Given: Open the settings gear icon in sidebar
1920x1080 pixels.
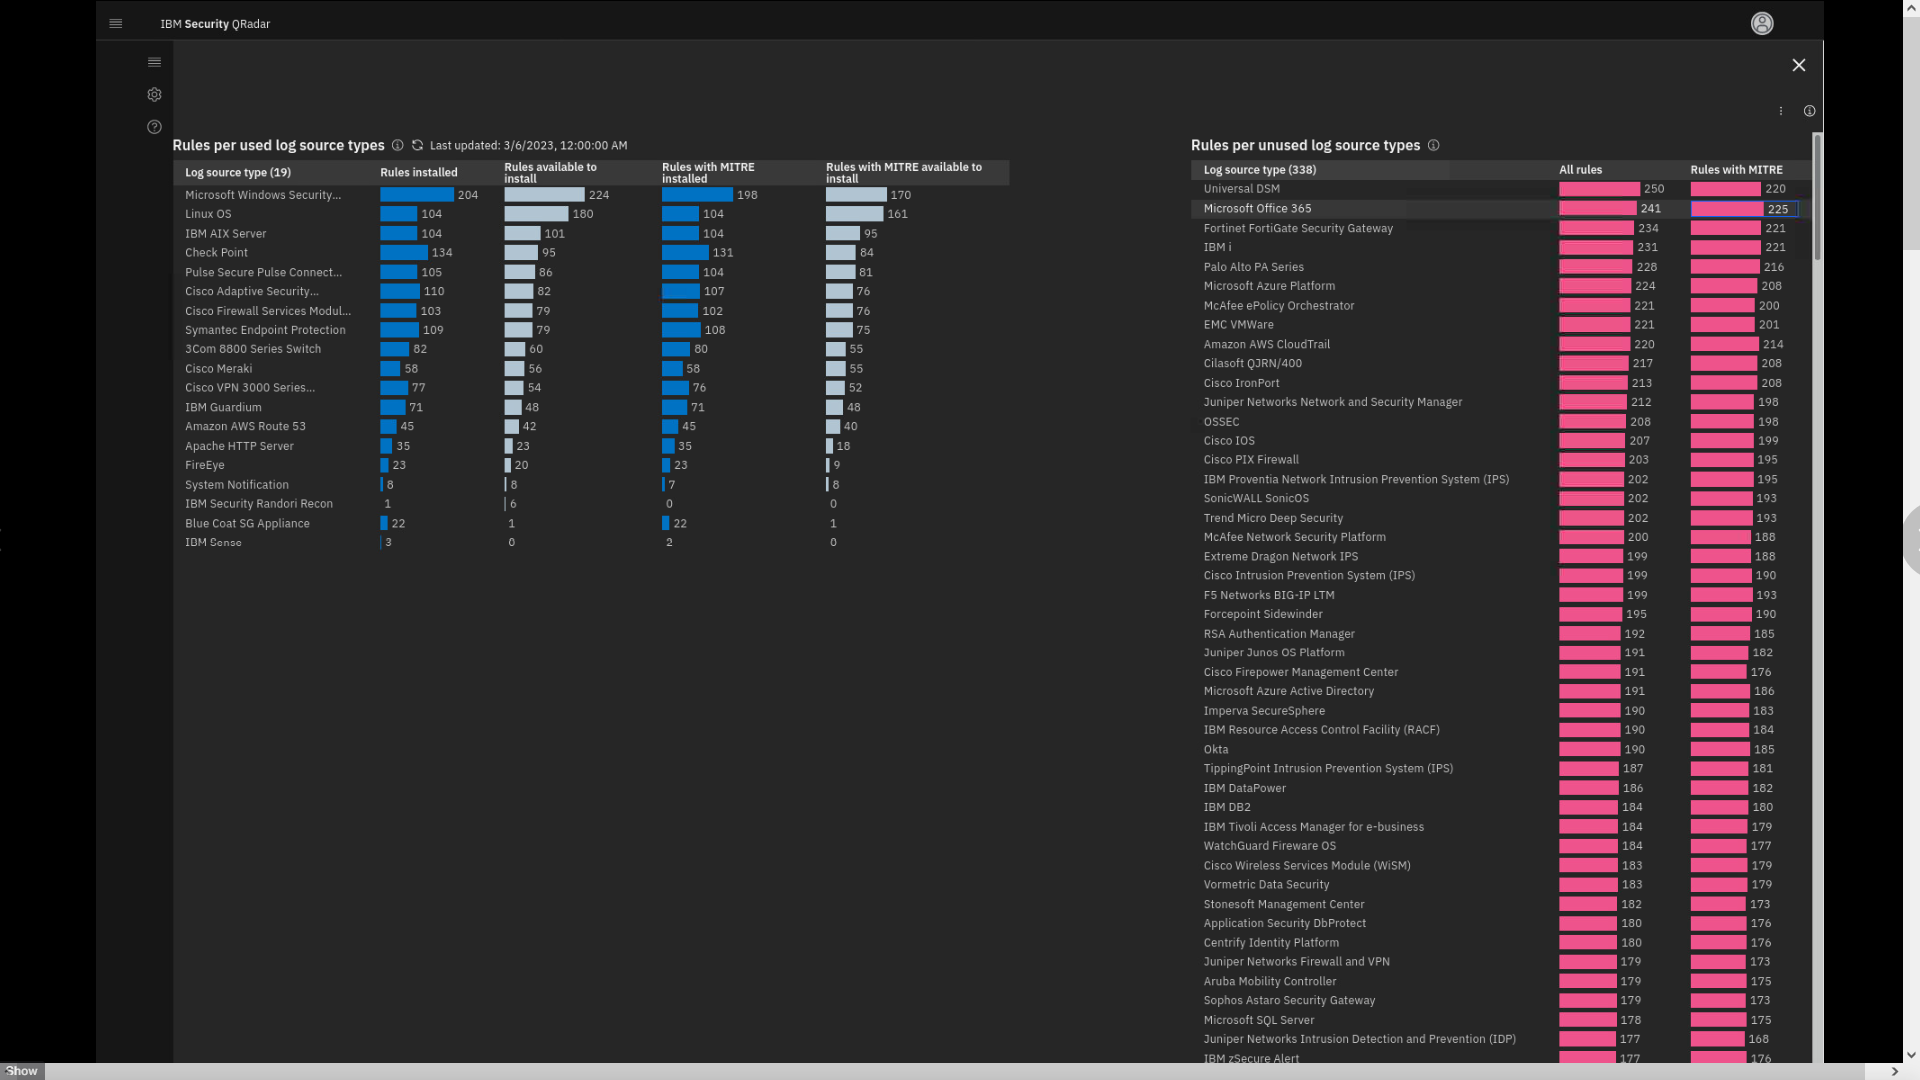Looking at the screenshot, I should point(154,95).
